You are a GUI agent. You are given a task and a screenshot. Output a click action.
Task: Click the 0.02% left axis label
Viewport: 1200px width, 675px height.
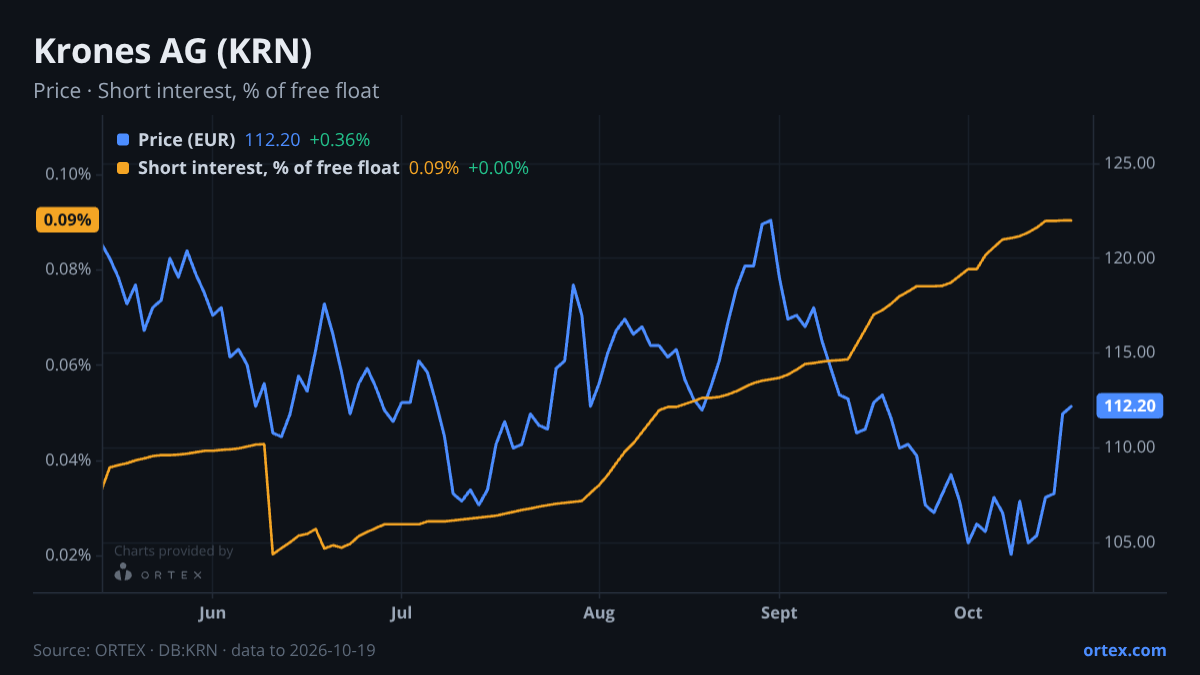(x=68, y=555)
